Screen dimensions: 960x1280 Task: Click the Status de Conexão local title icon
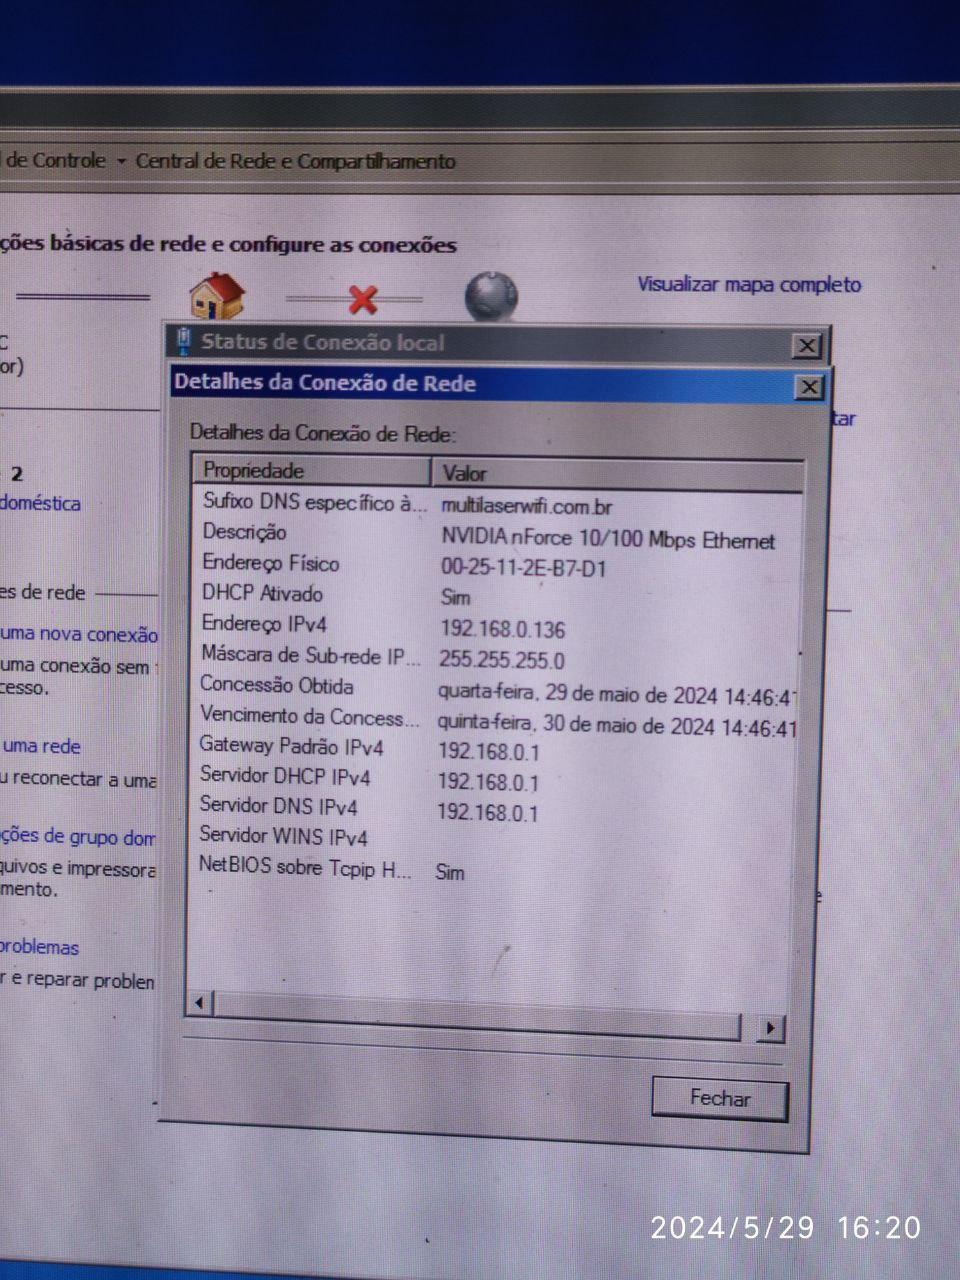tap(183, 342)
